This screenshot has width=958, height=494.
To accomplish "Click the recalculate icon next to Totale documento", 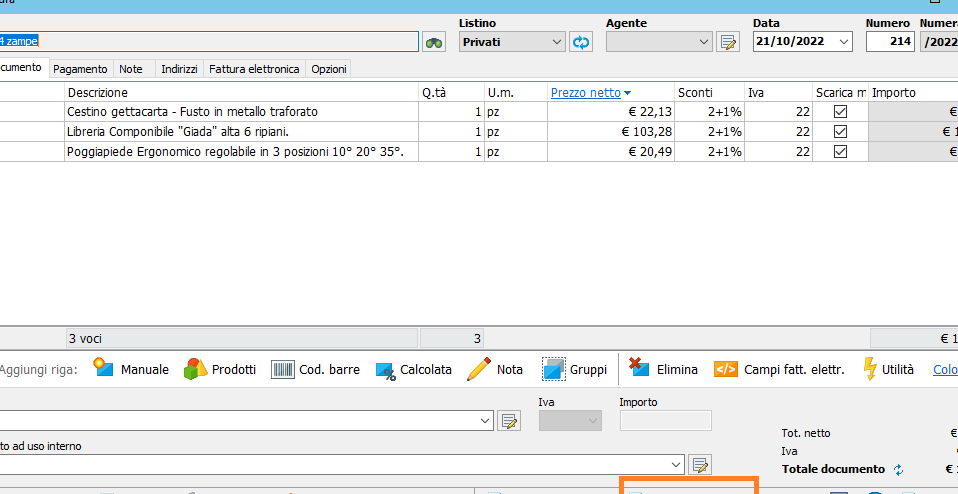I will coord(898,470).
